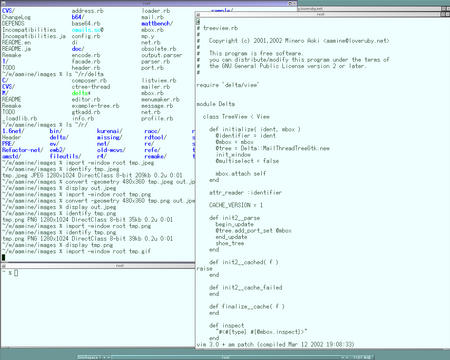450x360 pixels.
Task: Click the bottom-left terminal window title bar
Action: (x=98, y=266)
